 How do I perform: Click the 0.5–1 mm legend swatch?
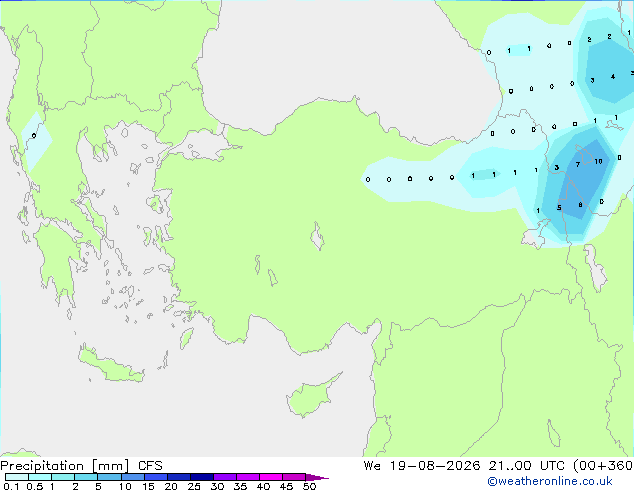[x=40, y=477]
